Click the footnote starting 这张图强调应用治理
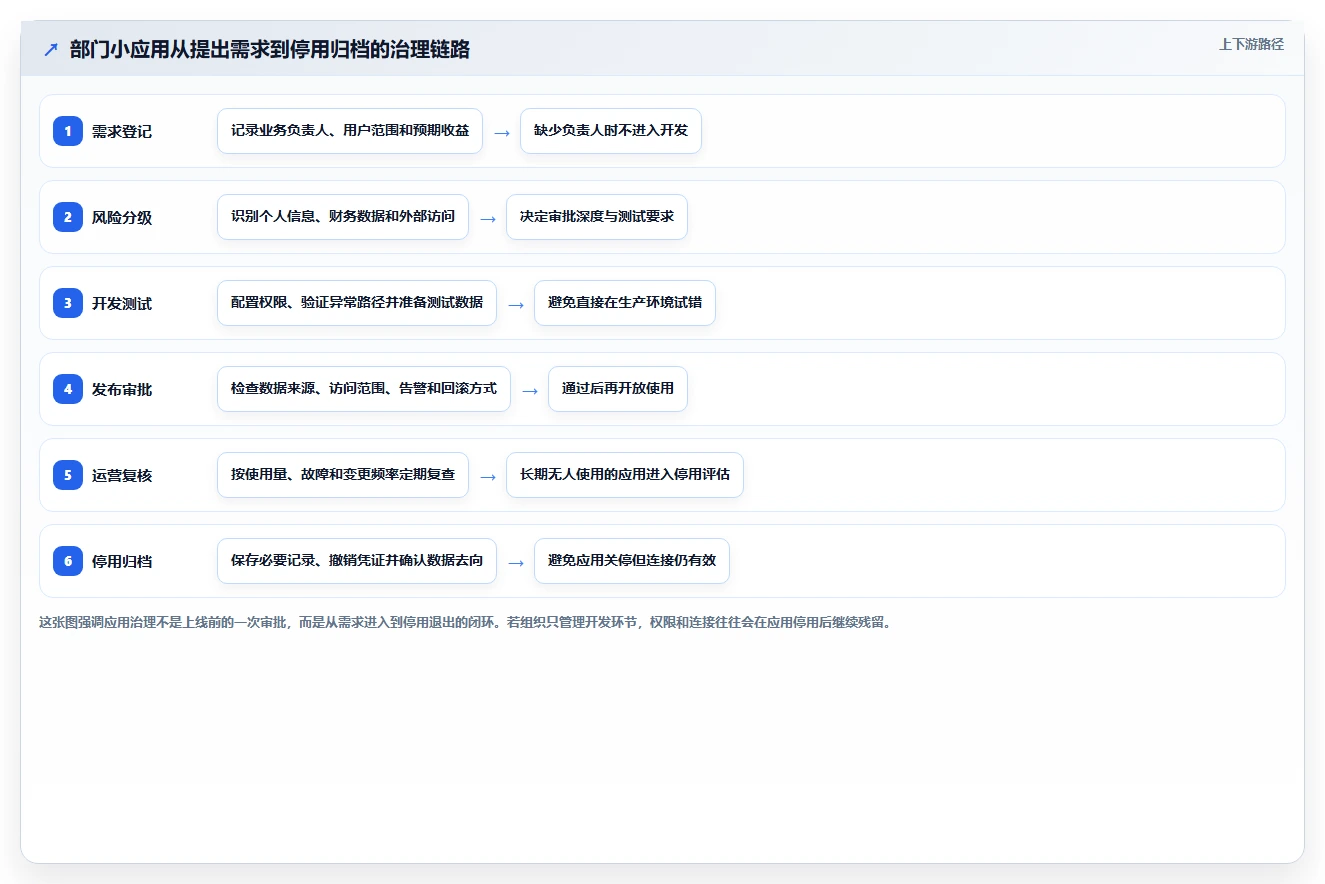Screen dimensions: 1325x884 pos(465,622)
